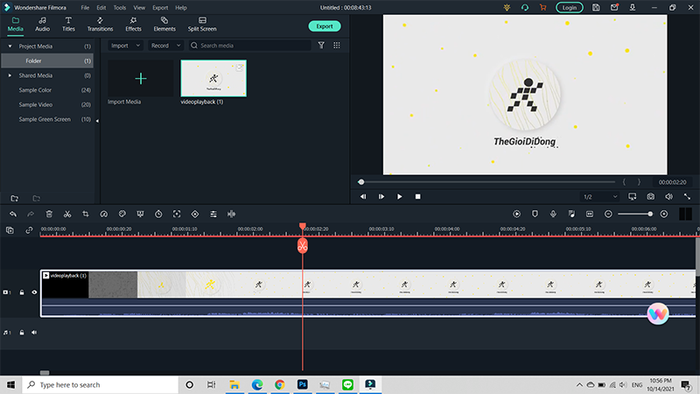Screen dimensions: 700x394
Task: Switch to the Transitions tab
Action: pos(100,24)
